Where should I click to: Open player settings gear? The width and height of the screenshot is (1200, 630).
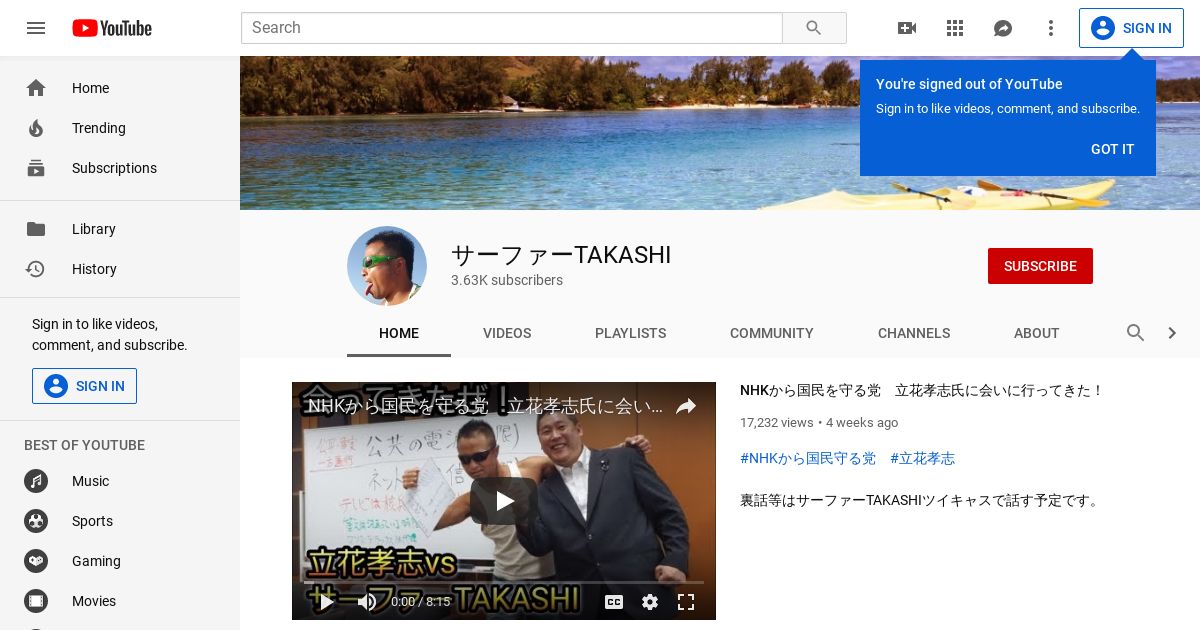click(x=650, y=602)
